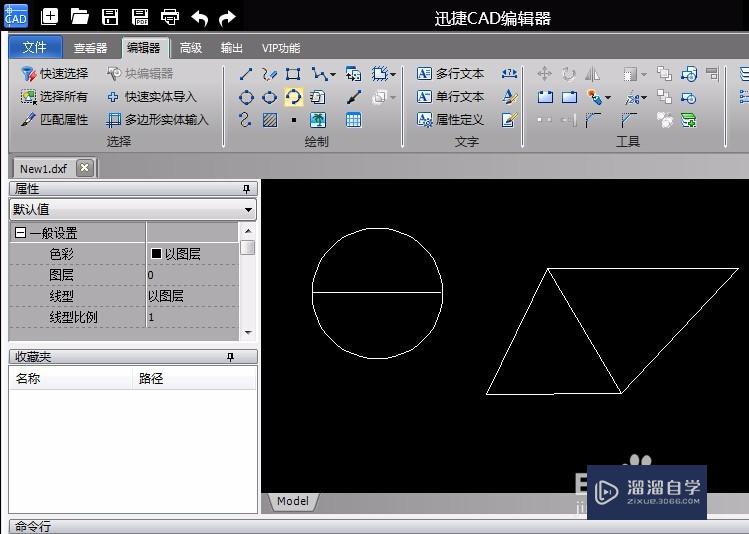This screenshot has width=749, height=534.
Task: Redo the last undone action
Action: click(227, 18)
